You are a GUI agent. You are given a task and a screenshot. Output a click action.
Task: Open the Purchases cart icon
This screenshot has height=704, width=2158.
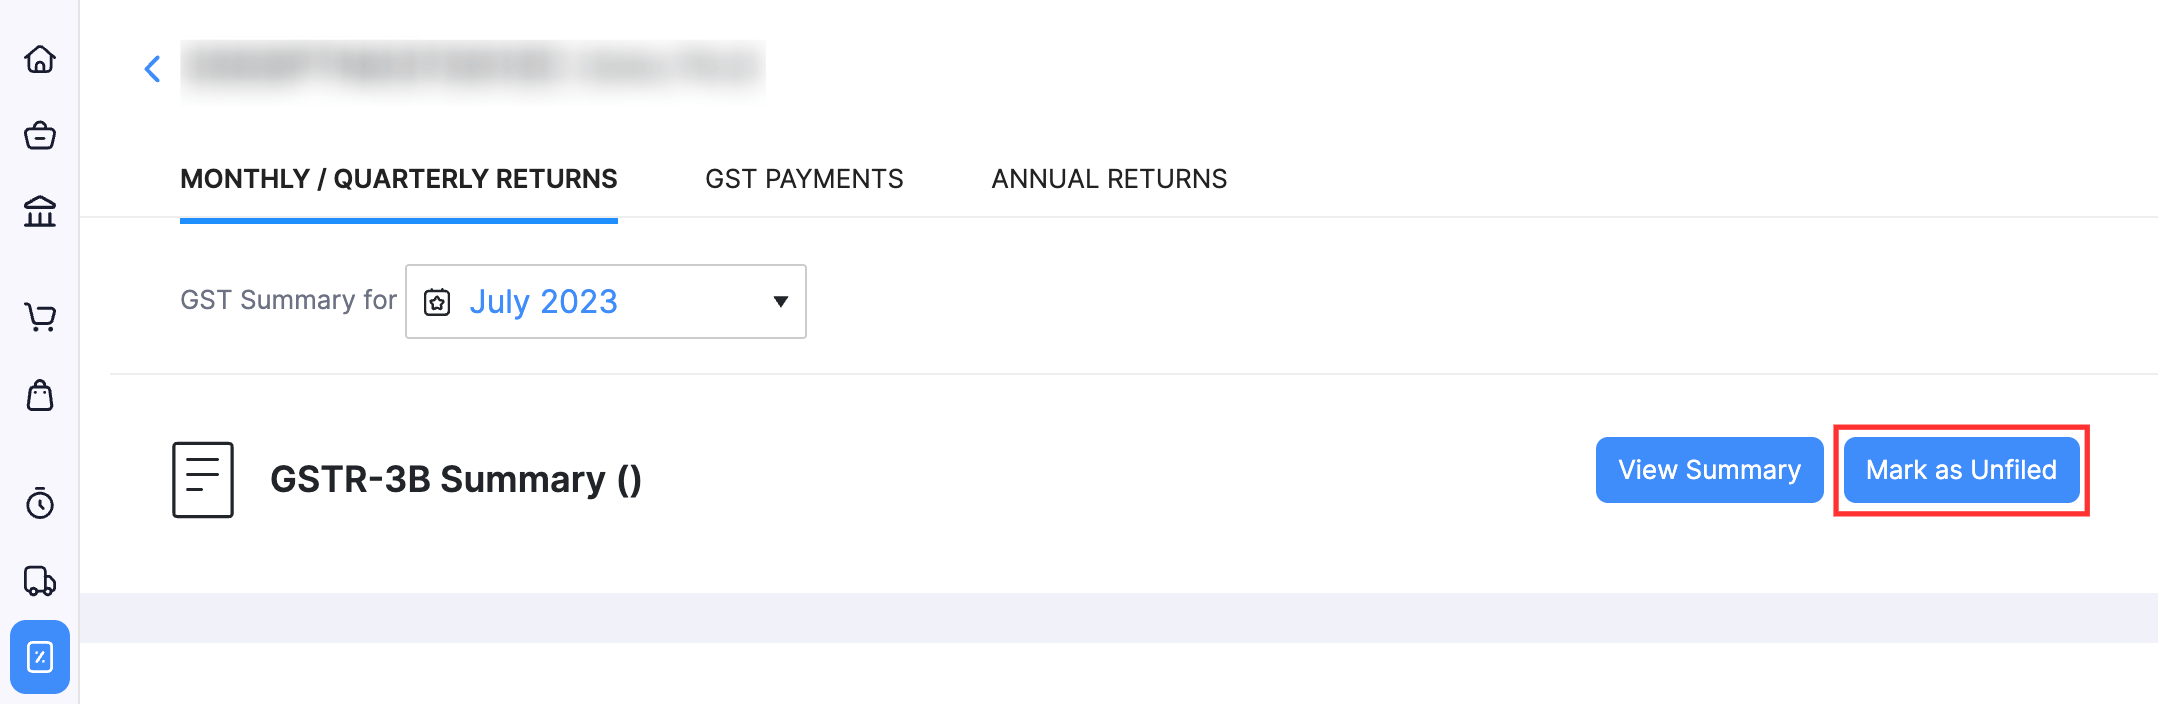40,318
